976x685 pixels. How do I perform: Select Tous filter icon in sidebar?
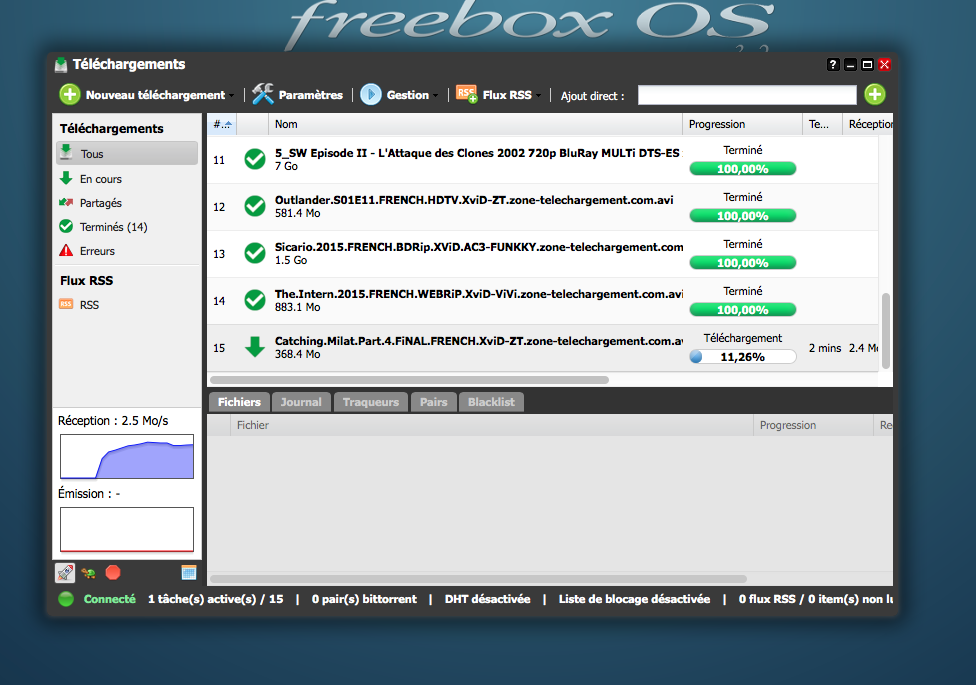[x=66, y=153]
